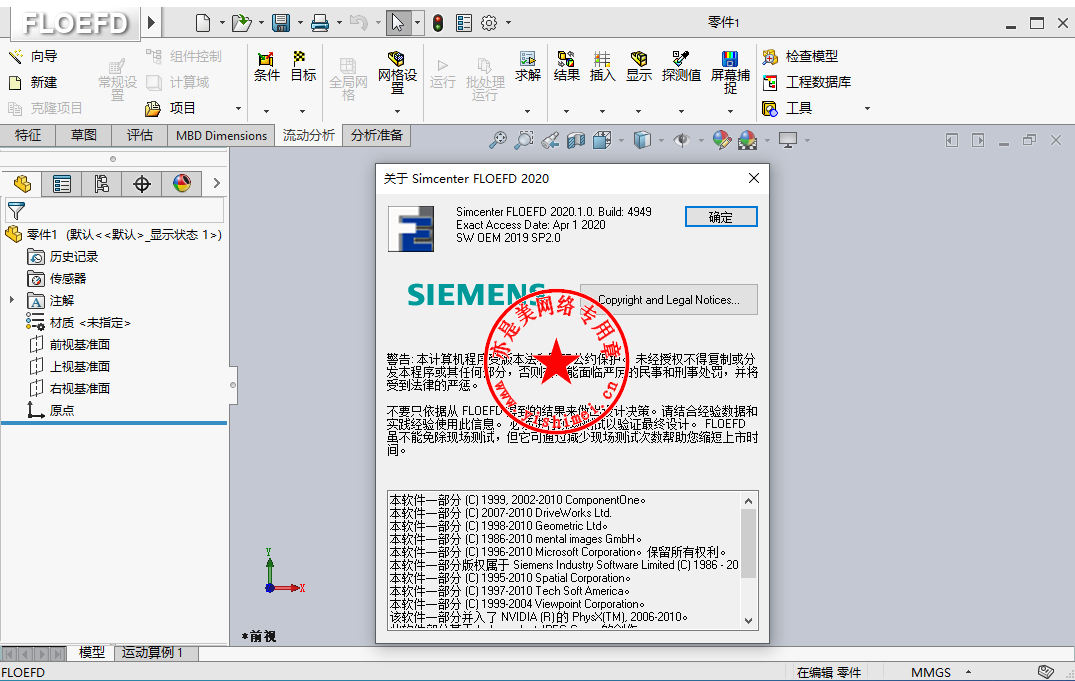Switch to the 分析准备 tab
Viewport: 1075px width, 681px height.
point(376,135)
